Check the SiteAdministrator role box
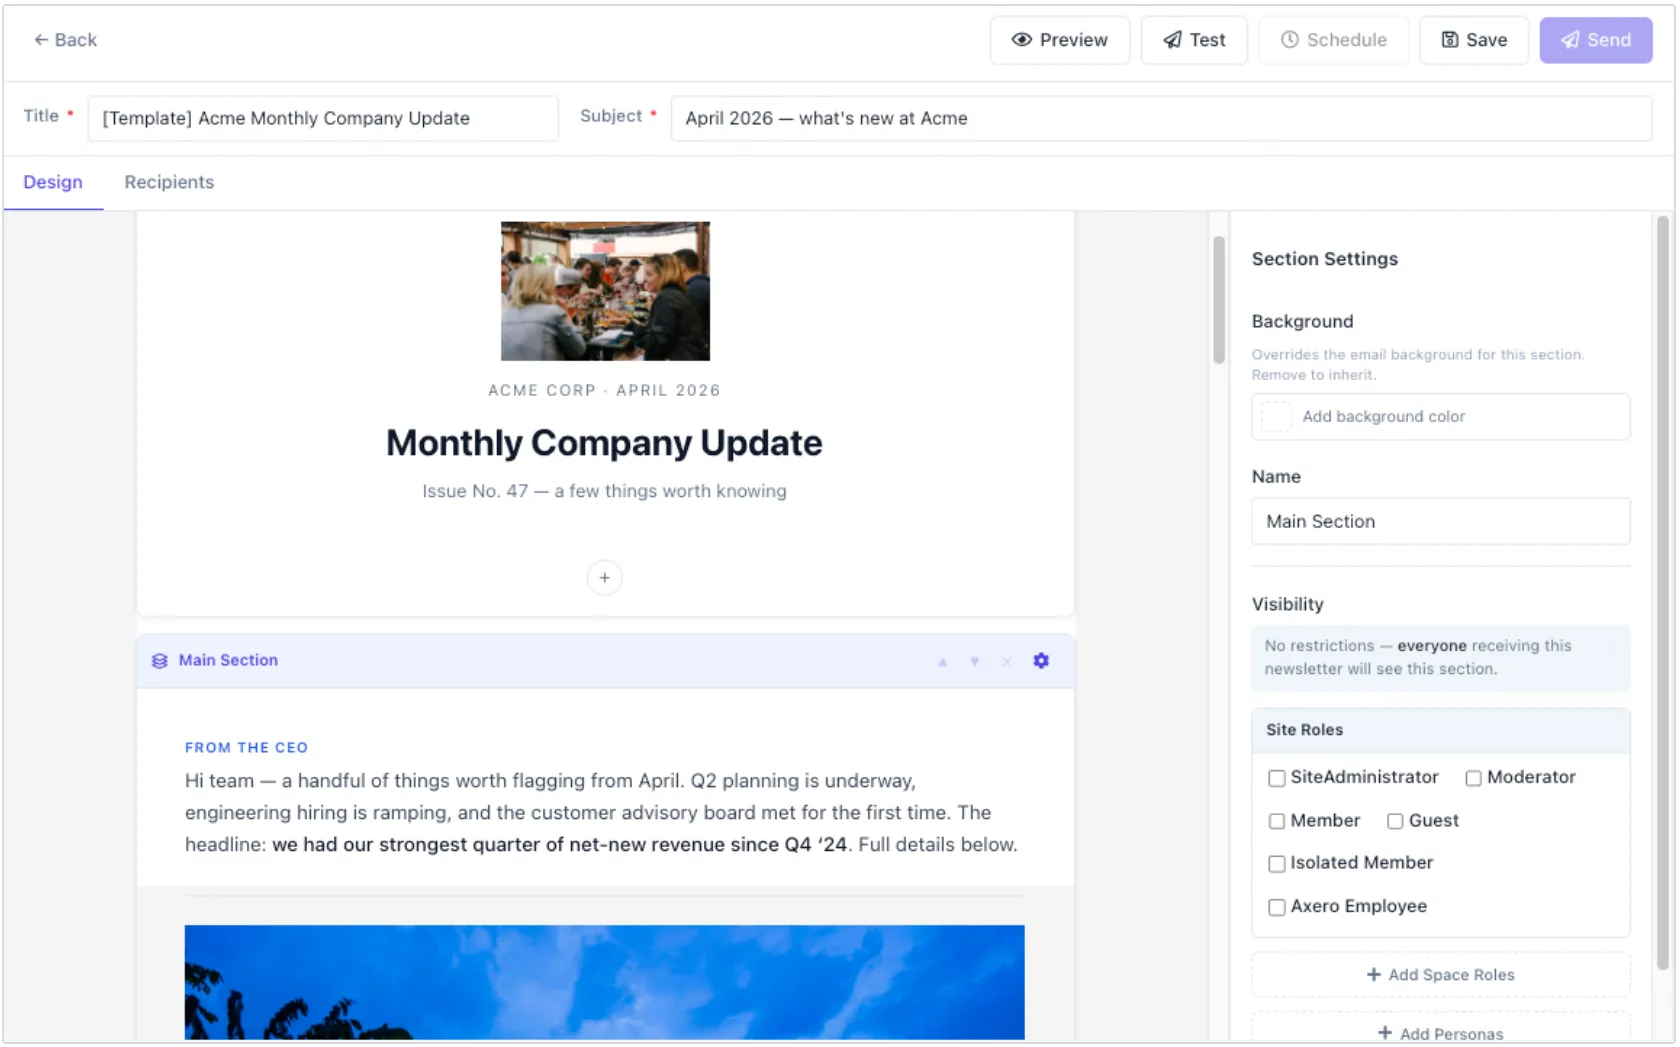Viewport: 1680px width, 1047px height. [x=1277, y=778]
